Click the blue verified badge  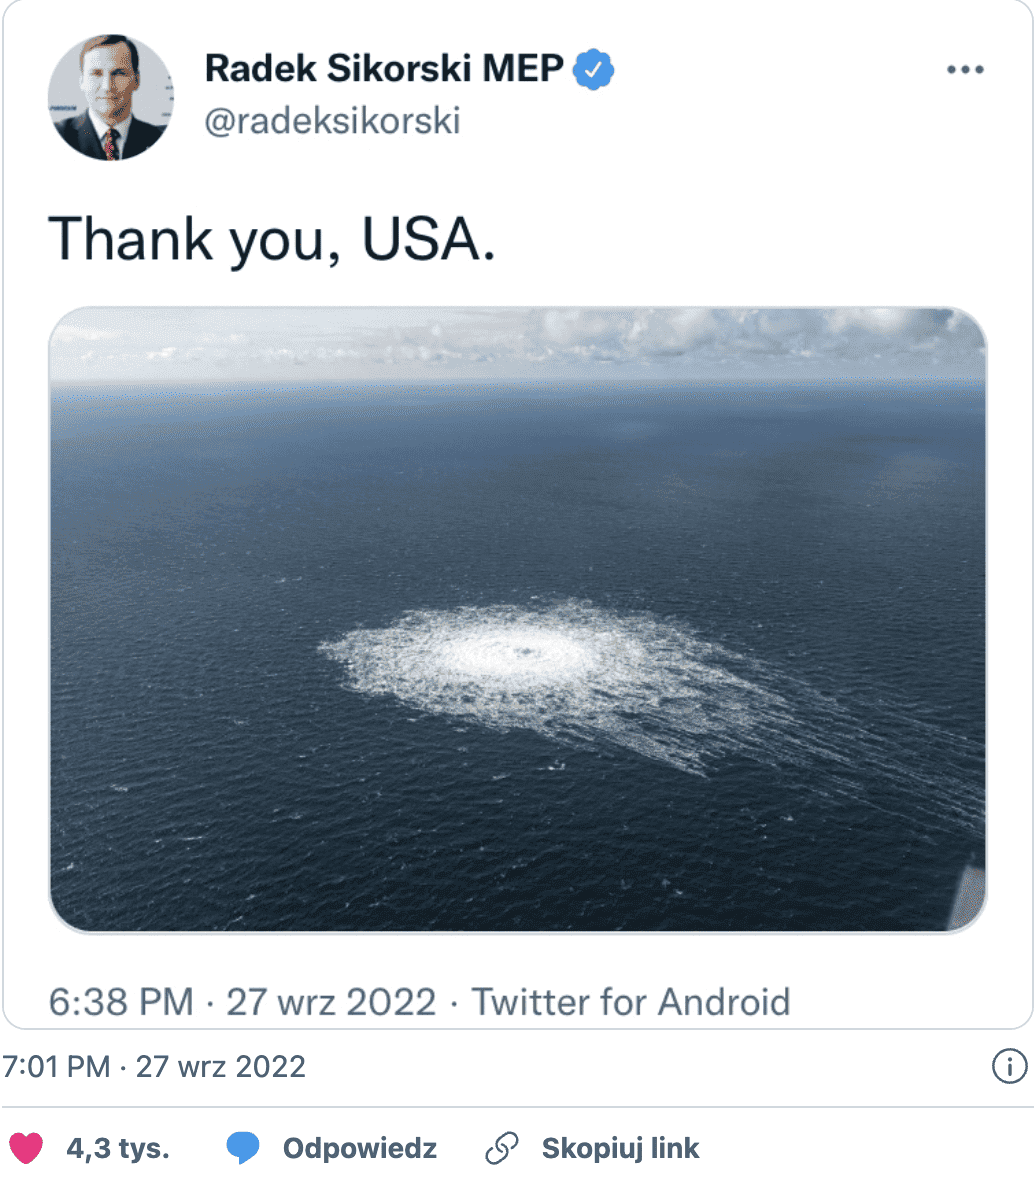(594, 69)
